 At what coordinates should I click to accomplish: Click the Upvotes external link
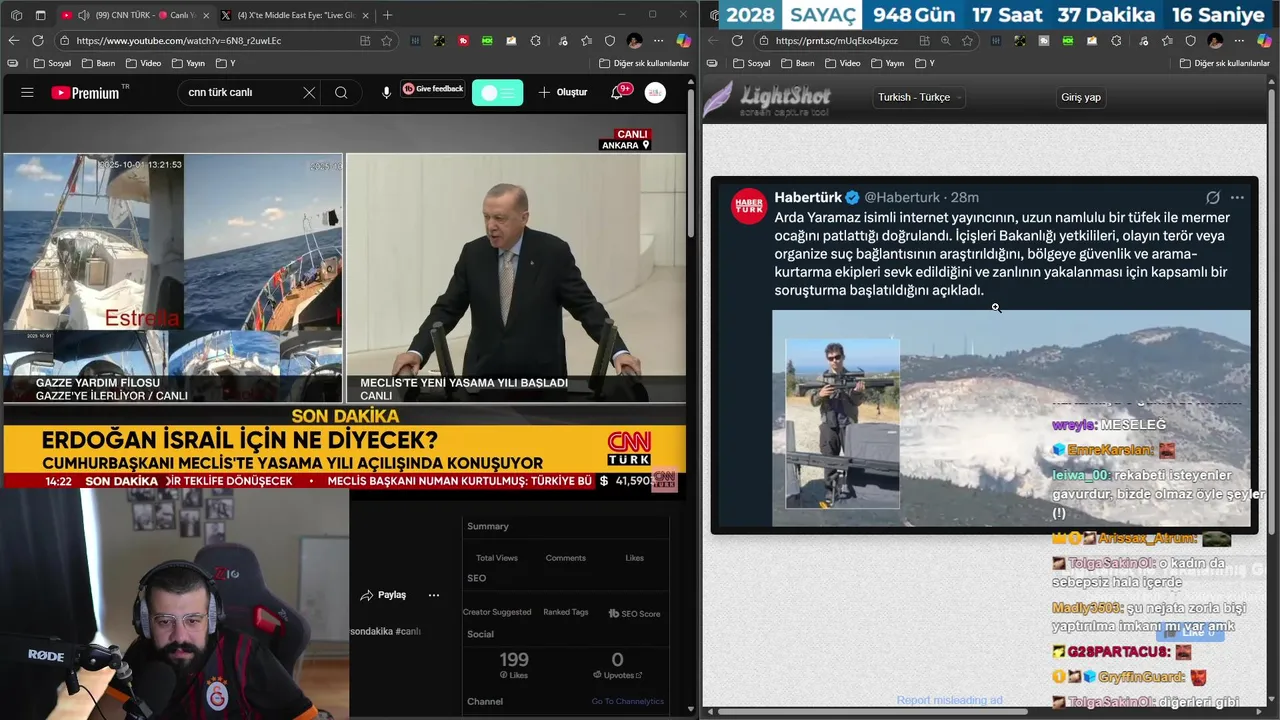point(617,675)
